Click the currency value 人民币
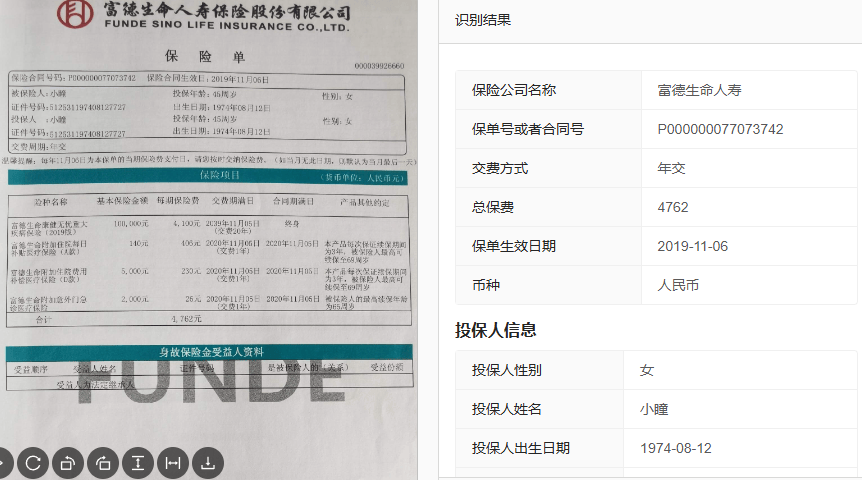The image size is (862, 480). pyautogui.click(x=678, y=285)
